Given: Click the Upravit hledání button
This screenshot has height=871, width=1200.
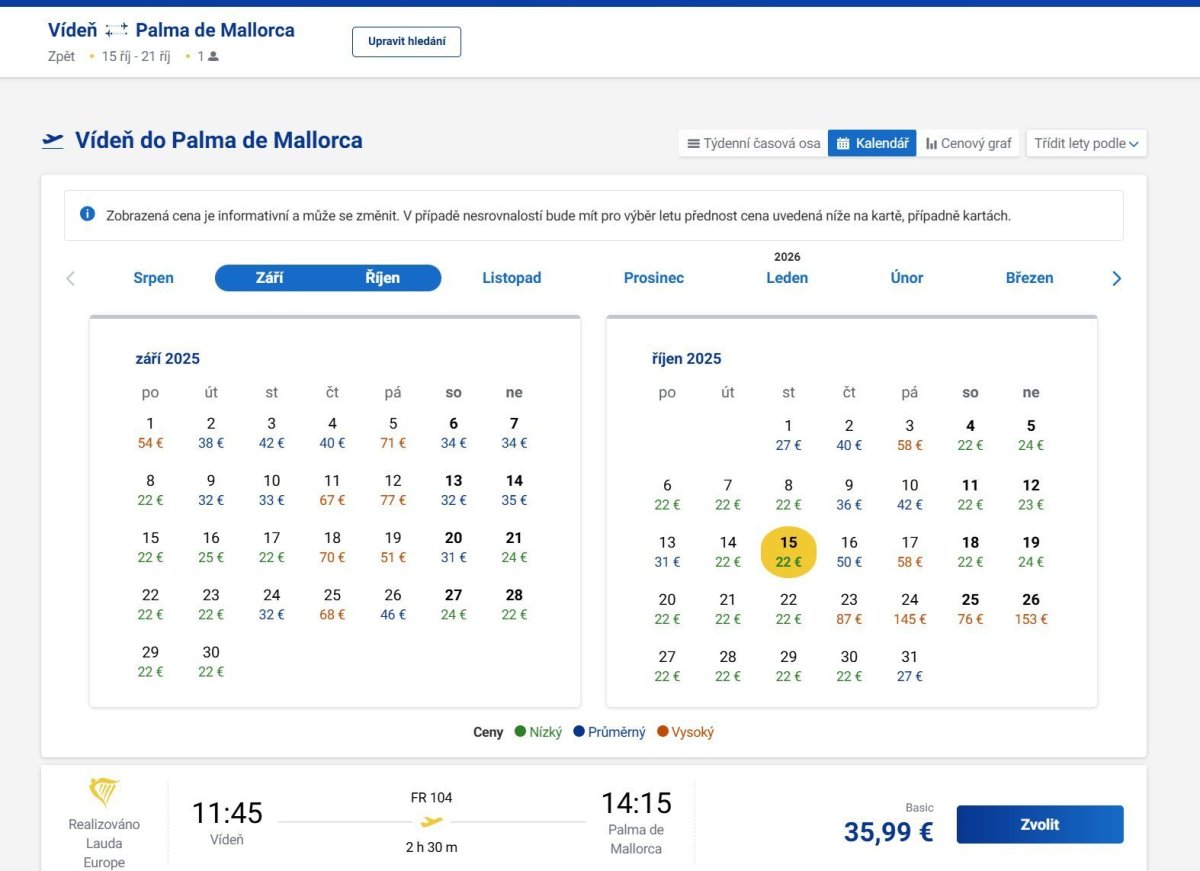Looking at the screenshot, I should pos(406,42).
